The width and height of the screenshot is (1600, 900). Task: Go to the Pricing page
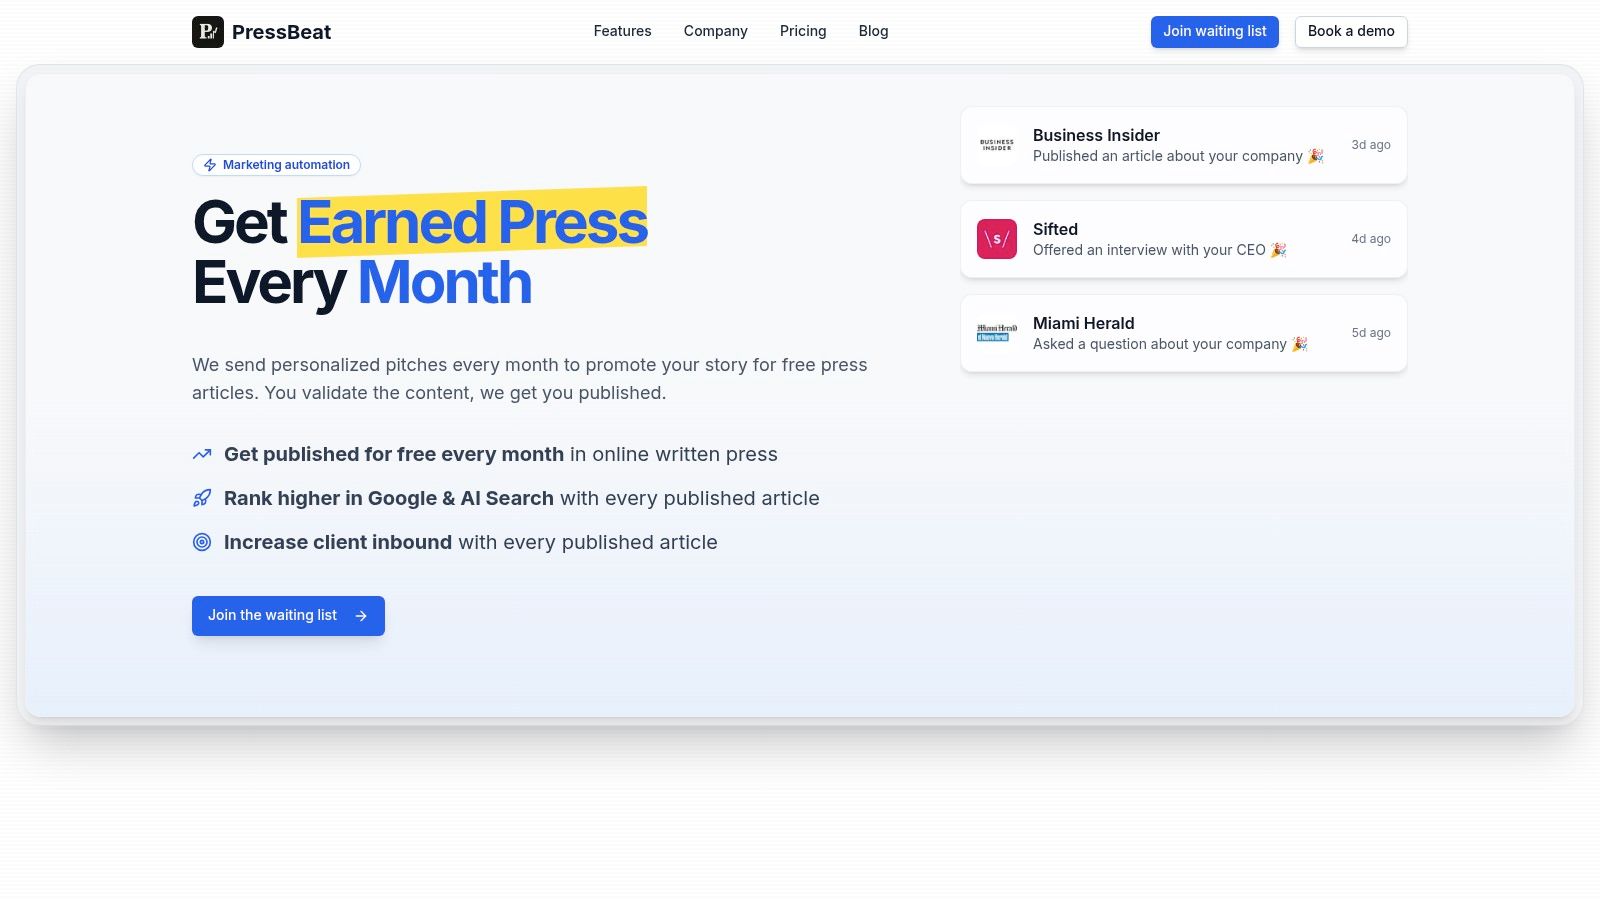pos(803,31)
